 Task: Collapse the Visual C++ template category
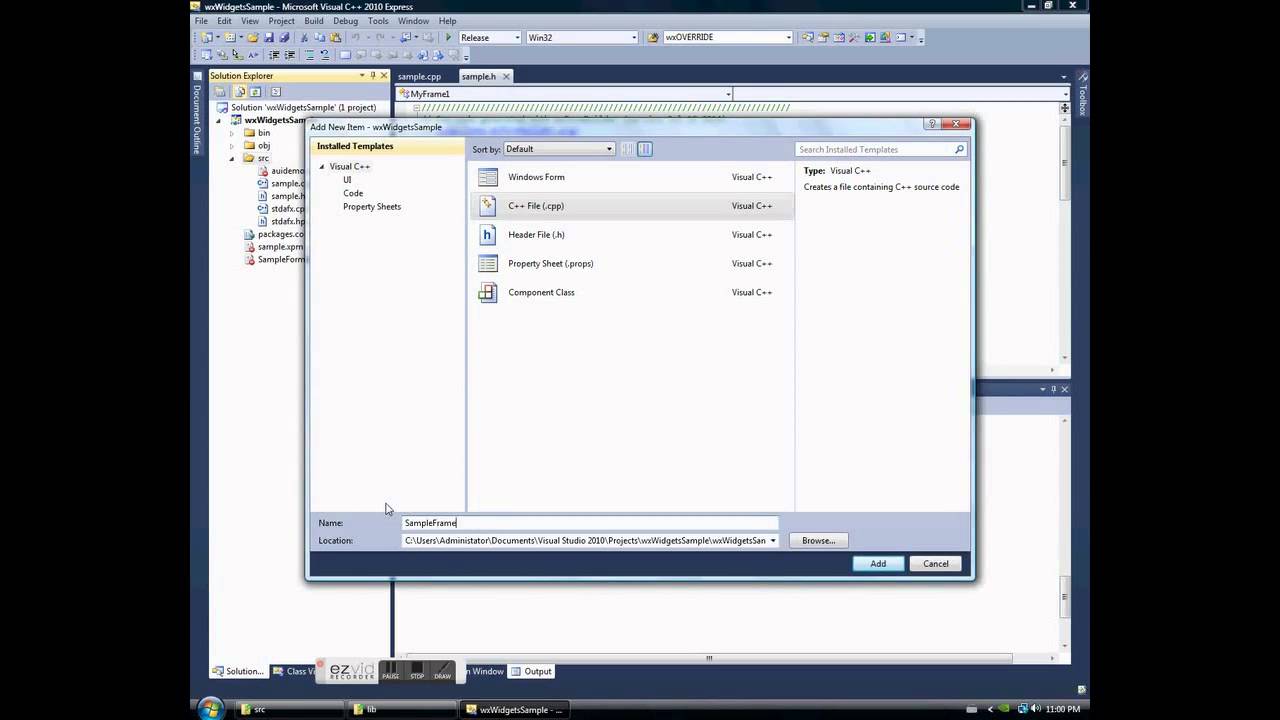[x=322, y=167]
